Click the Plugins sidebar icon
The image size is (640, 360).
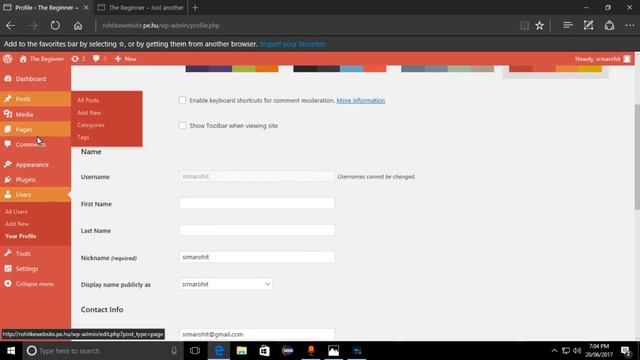pyautogui.click(x=8, y=180)
